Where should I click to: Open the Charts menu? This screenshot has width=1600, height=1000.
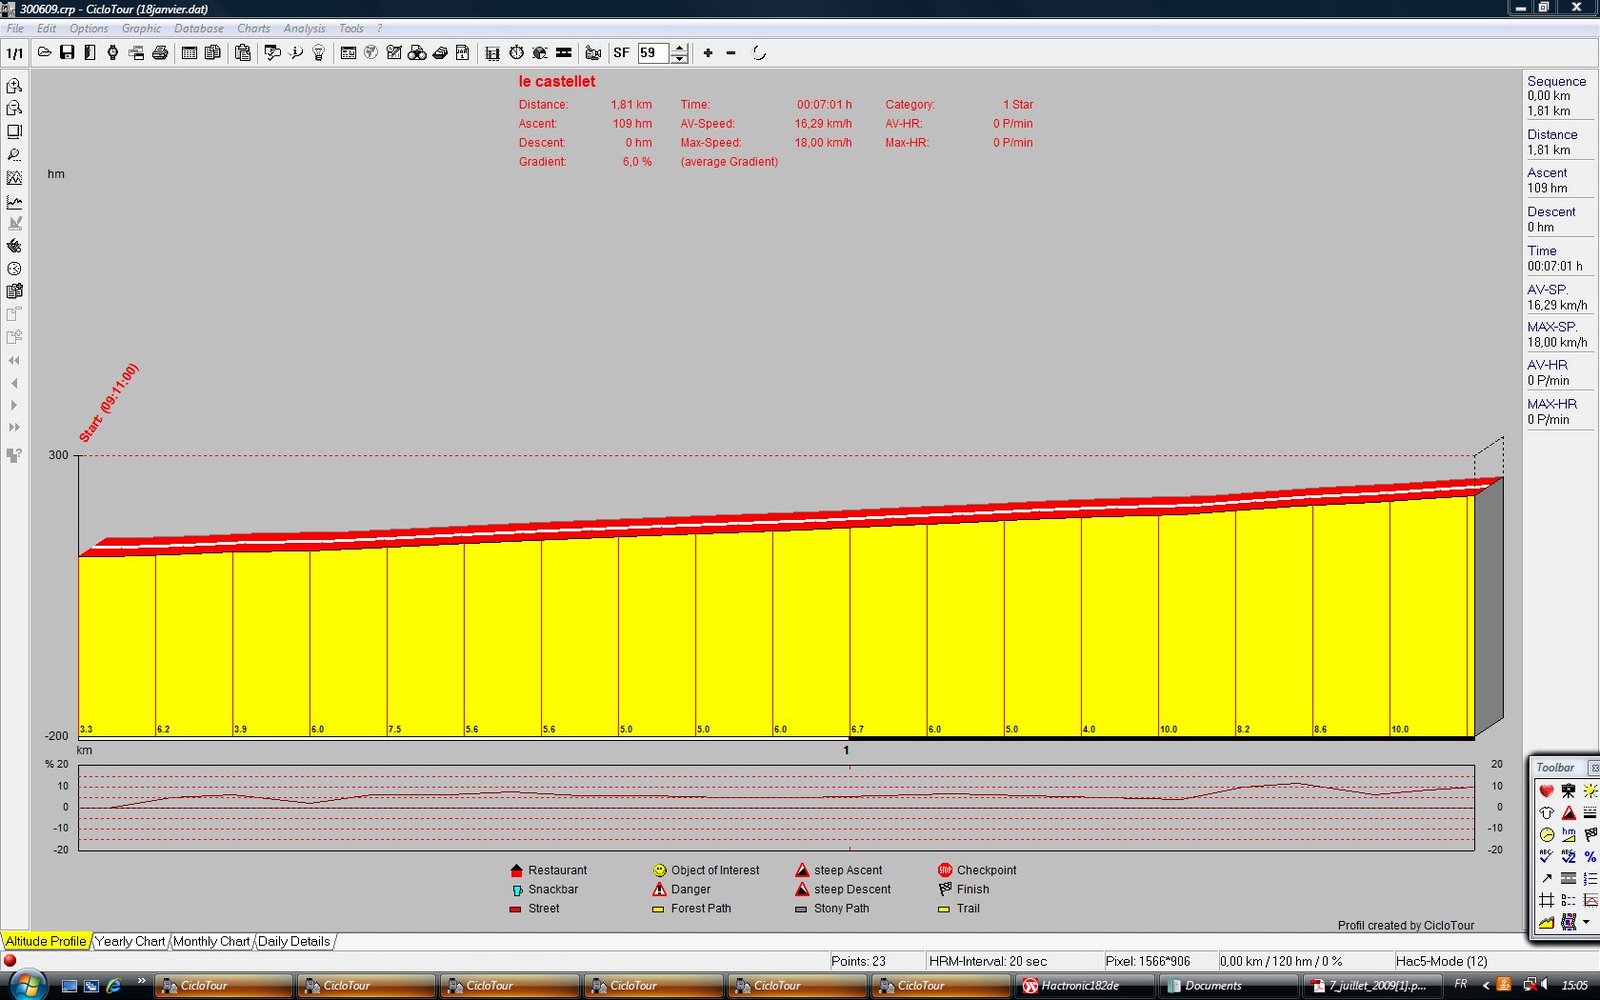[253, 28]
